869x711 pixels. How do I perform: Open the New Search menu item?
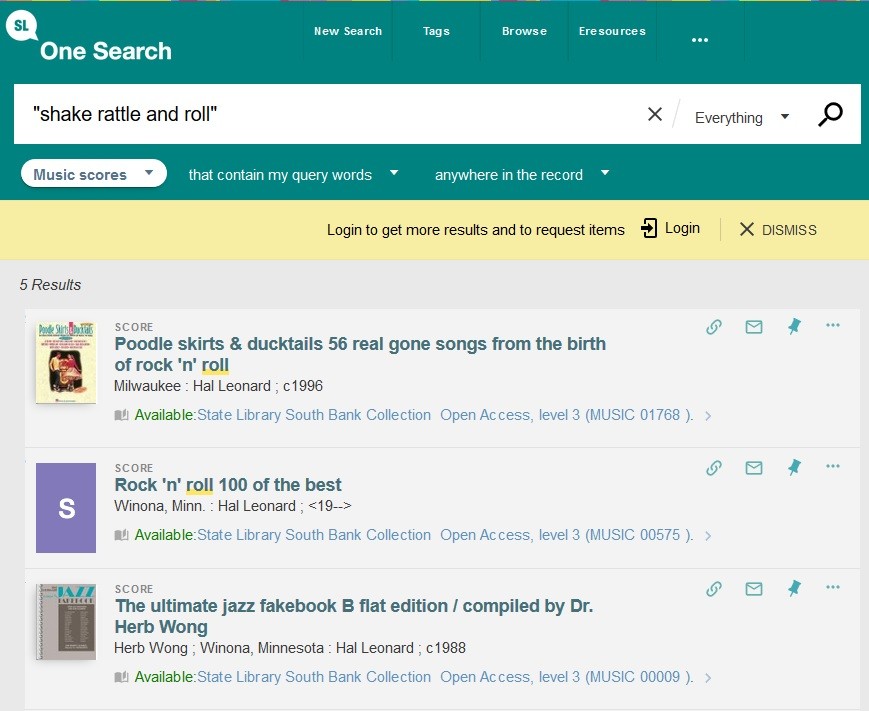click(348, 31)
